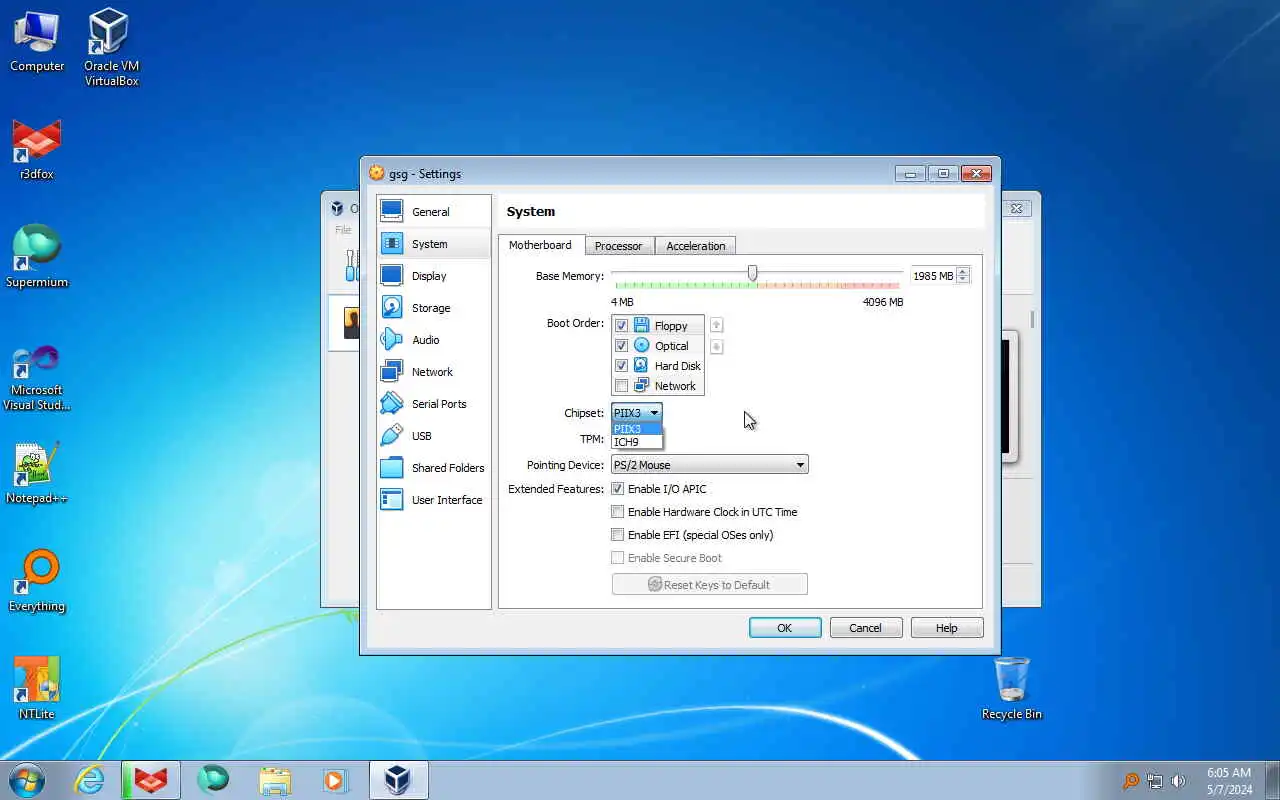Viewport: 1280px width, 800px height.
Task: Click the Optical disc icon in Boot Order
Action: (642, 345)
